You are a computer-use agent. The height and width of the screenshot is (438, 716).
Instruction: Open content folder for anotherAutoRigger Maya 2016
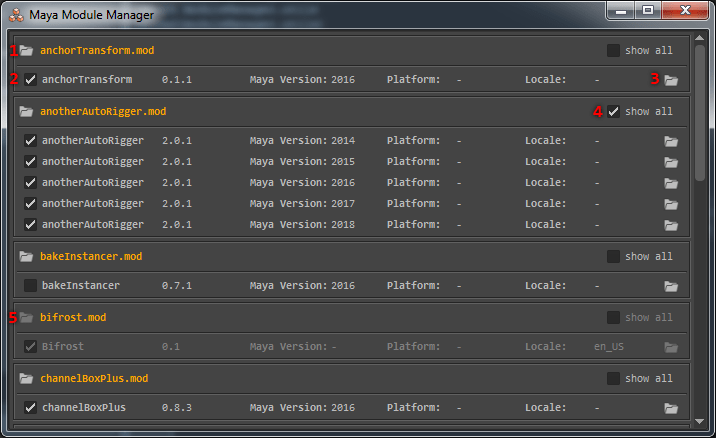coord(671,183)
